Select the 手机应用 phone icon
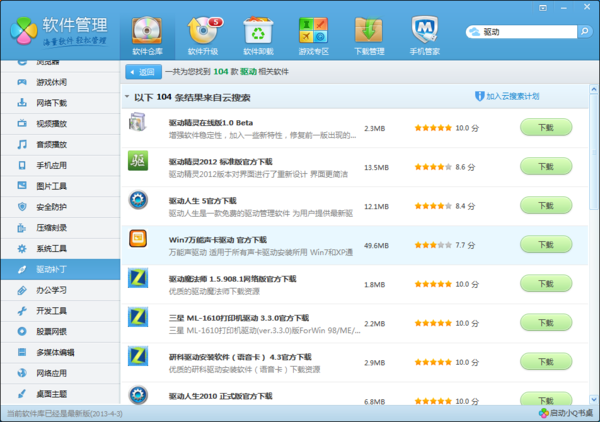 (22, 165)
